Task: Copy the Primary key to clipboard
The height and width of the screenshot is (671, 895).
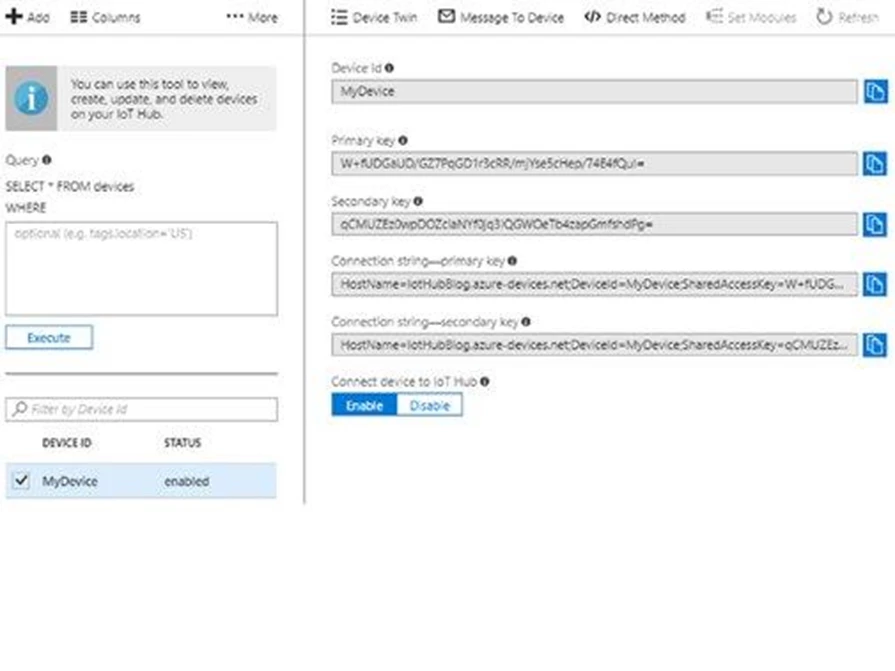Action: click(x=874, y=163)
